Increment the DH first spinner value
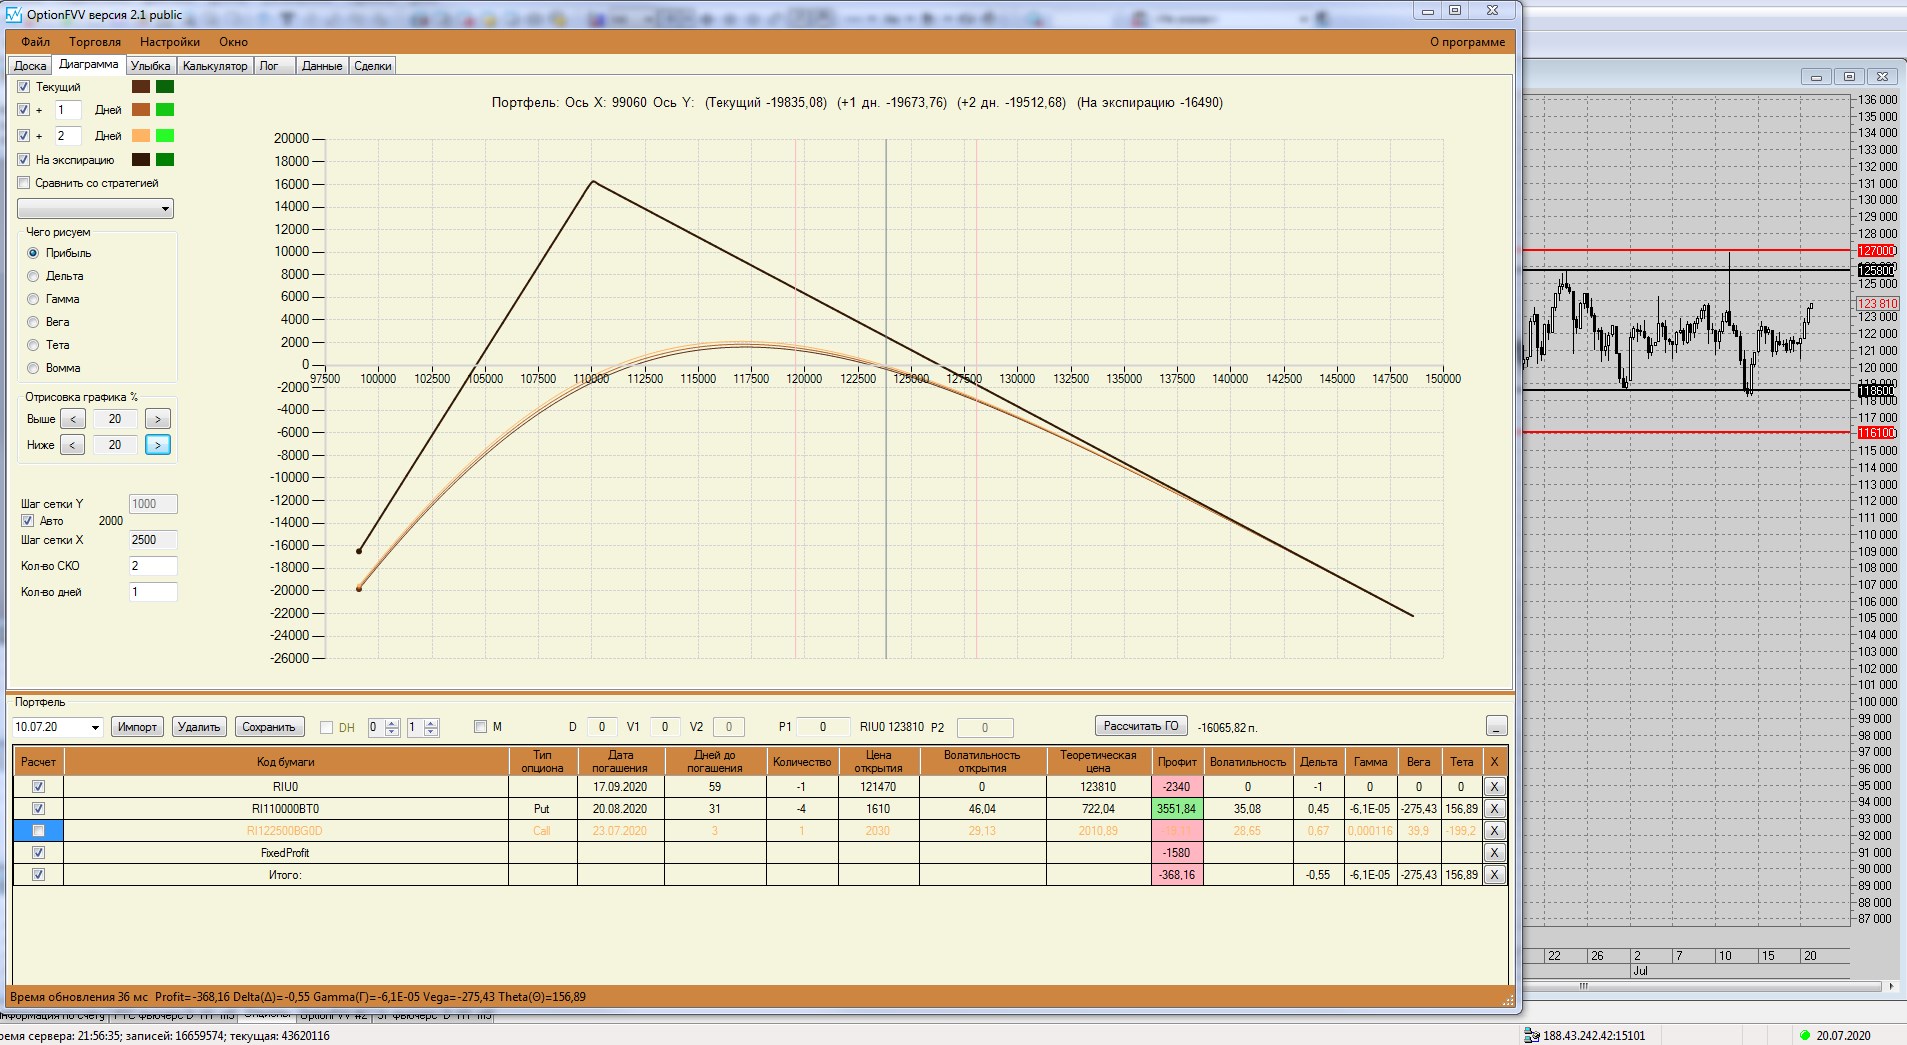This screenshot has height=1045, width=1907. (392, 723)
